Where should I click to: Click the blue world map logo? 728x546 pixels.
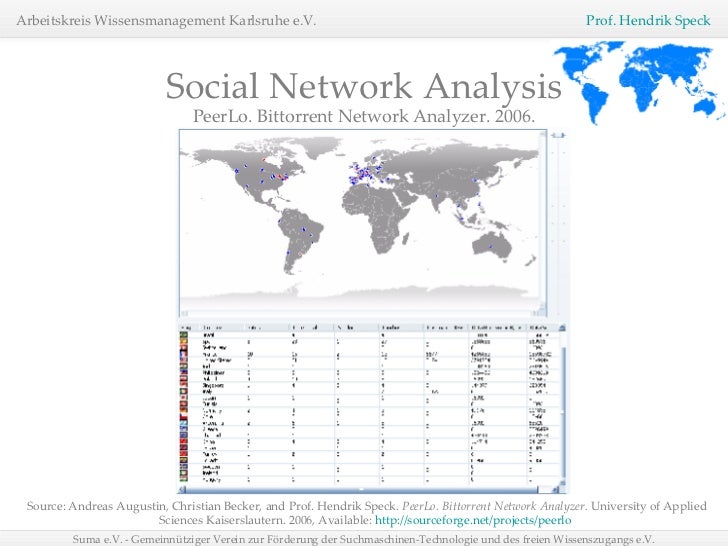click(639, 83)
